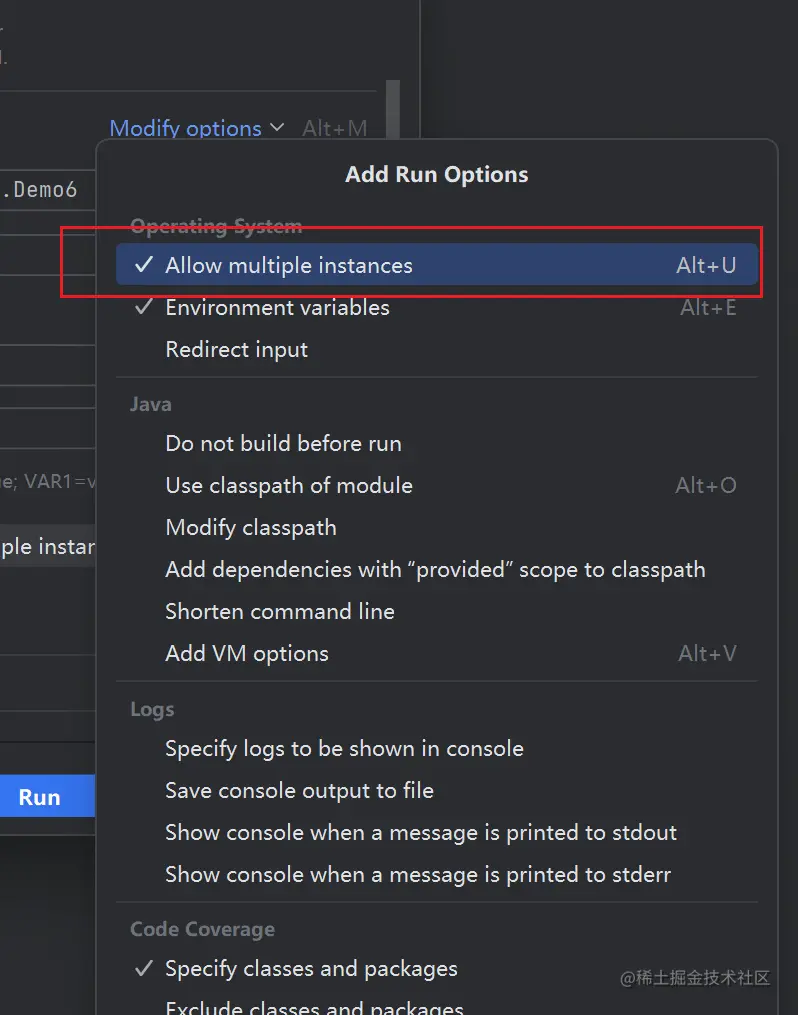Enable Show console when printed to stderr
Image resolution: width=798 pixels, height=1015 pixels.
click(x=418, y=875)
